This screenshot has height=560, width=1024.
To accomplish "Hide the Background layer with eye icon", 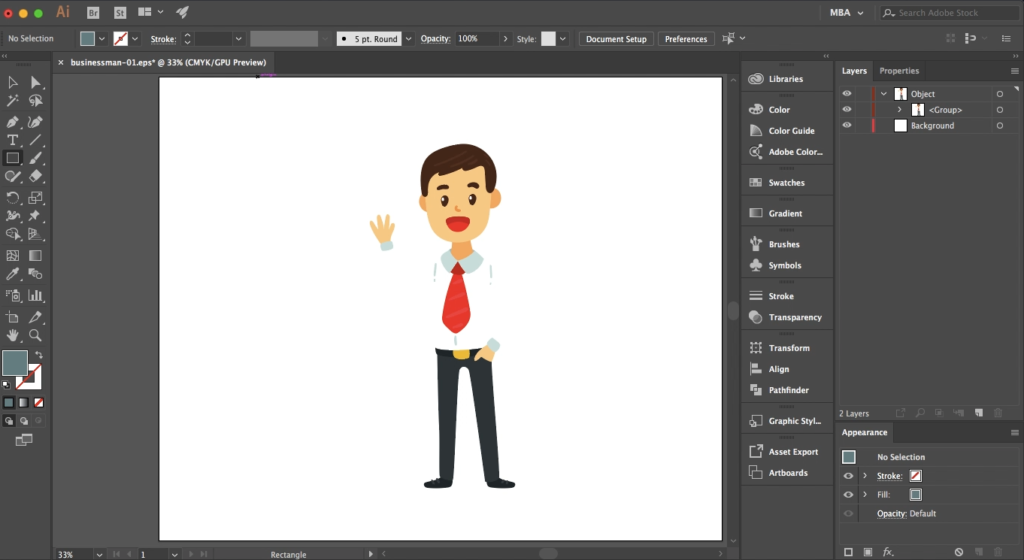I will tap(847, 126).
